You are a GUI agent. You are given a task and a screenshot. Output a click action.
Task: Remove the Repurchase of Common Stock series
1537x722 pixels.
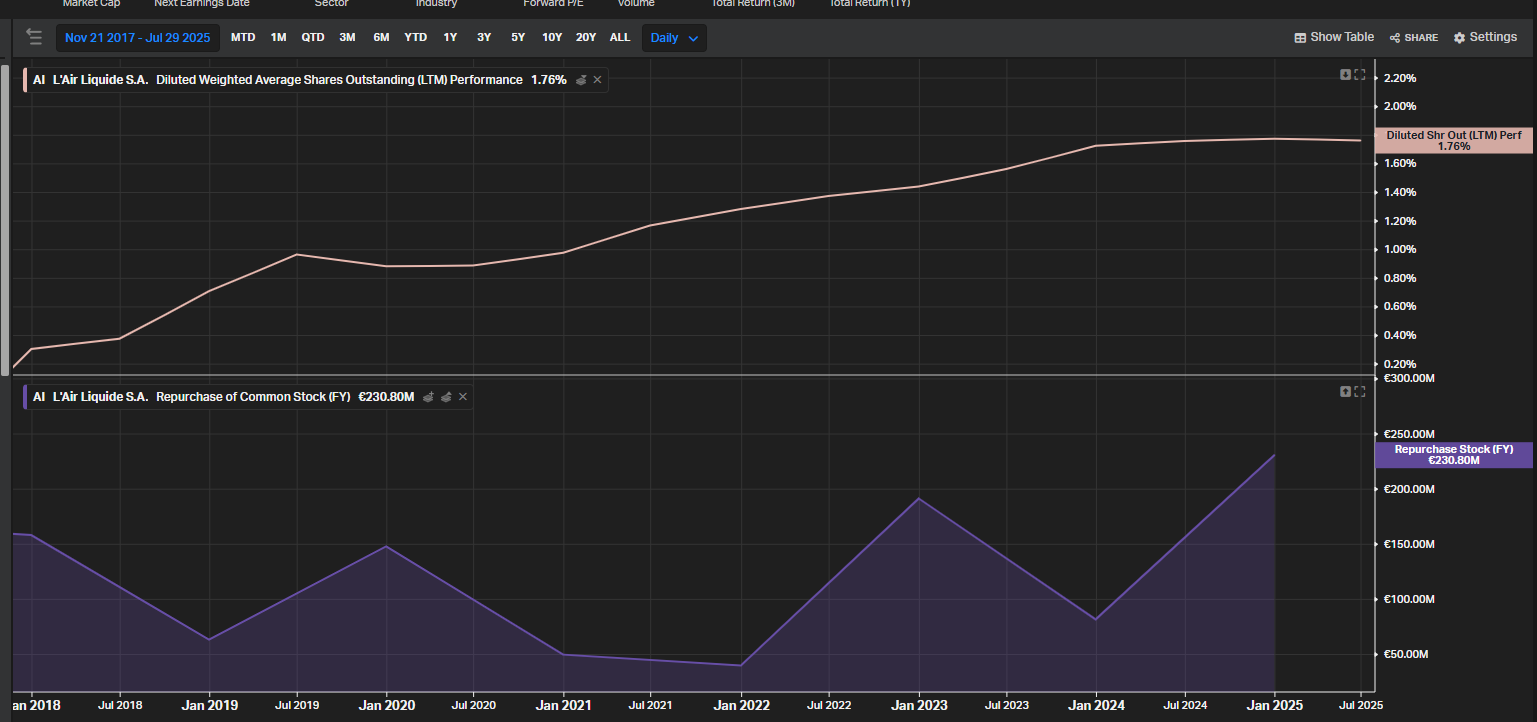click(463, 397)
